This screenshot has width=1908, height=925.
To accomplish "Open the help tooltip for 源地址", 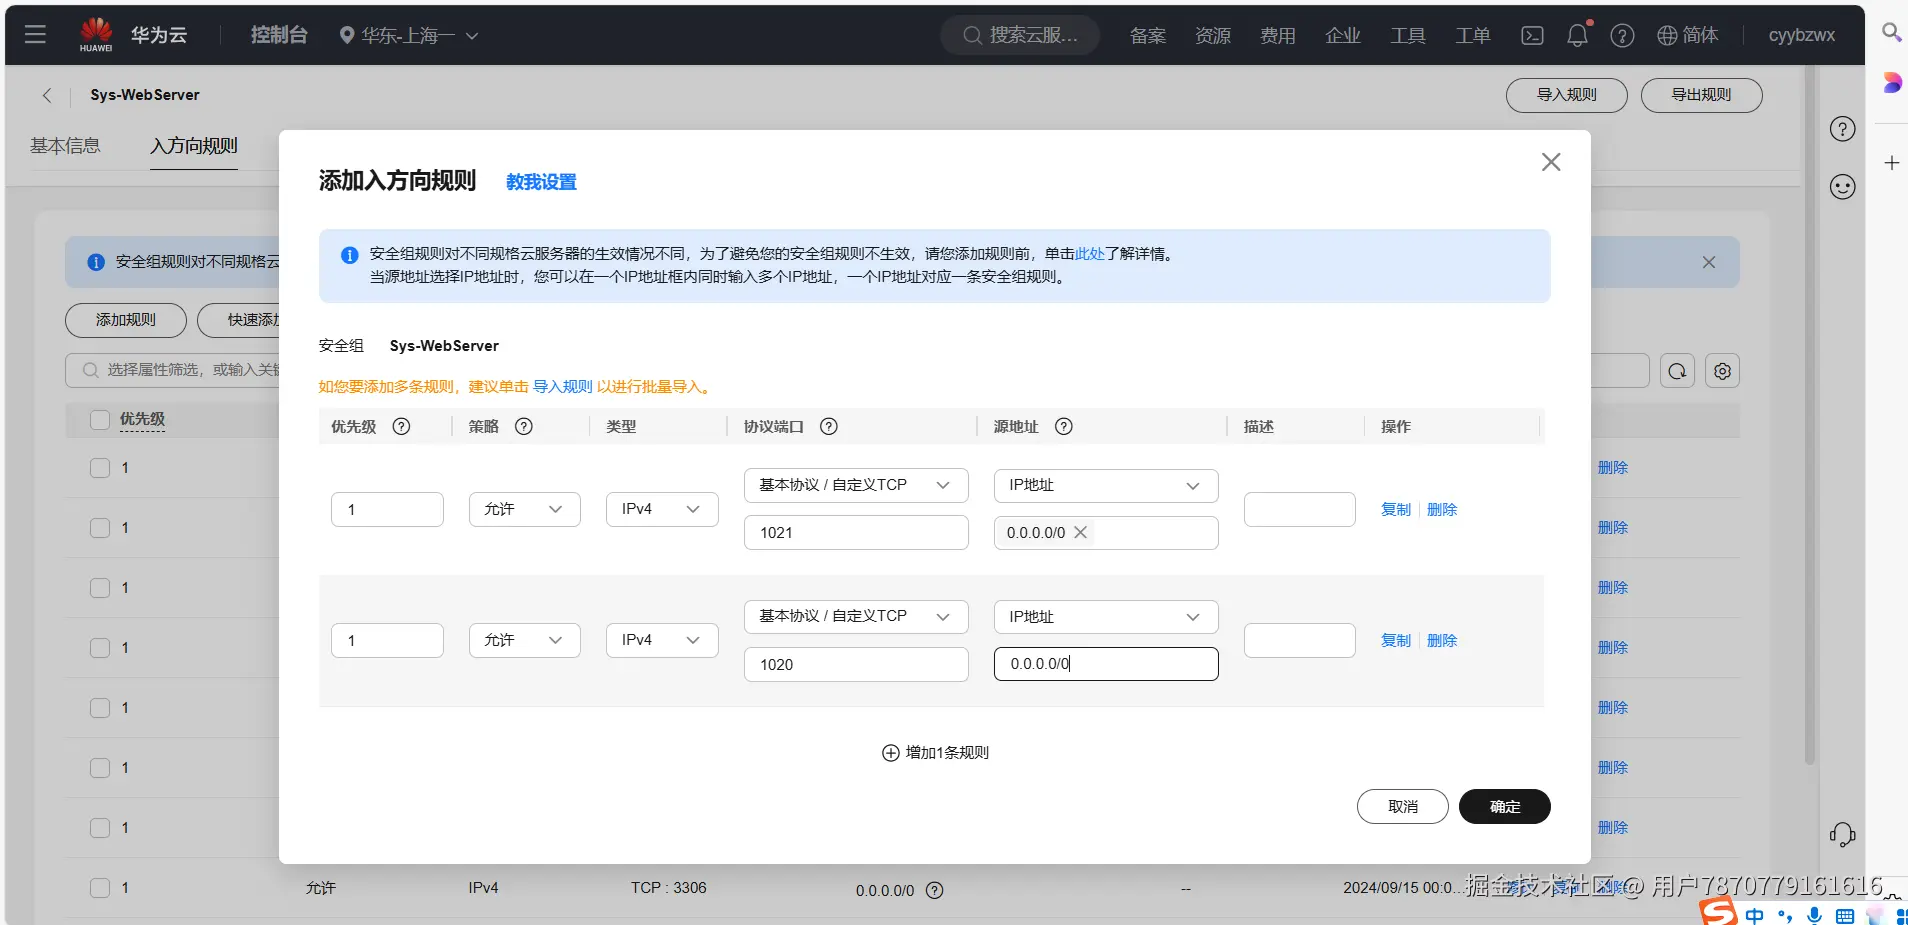I will pos(1064,426).
